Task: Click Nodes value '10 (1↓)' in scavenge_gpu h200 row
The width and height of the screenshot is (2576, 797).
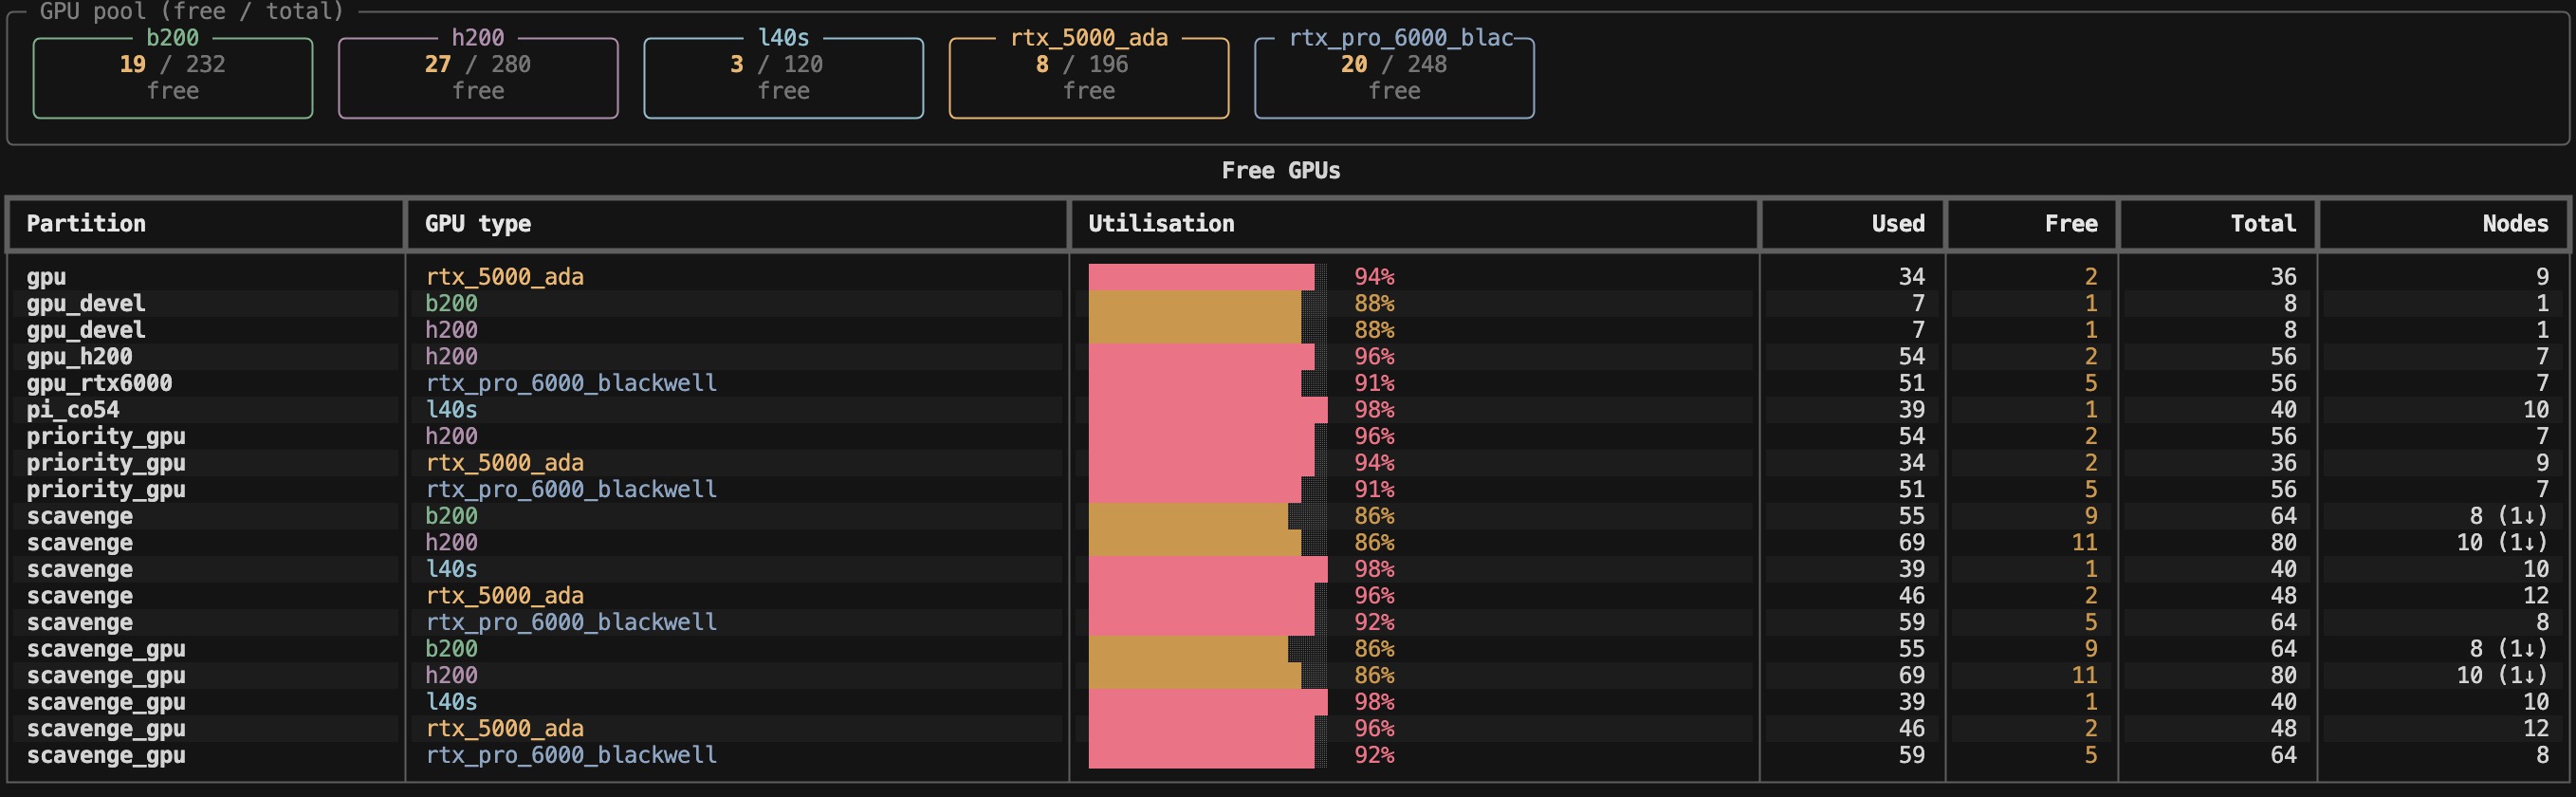Action: click(2502, 676)
